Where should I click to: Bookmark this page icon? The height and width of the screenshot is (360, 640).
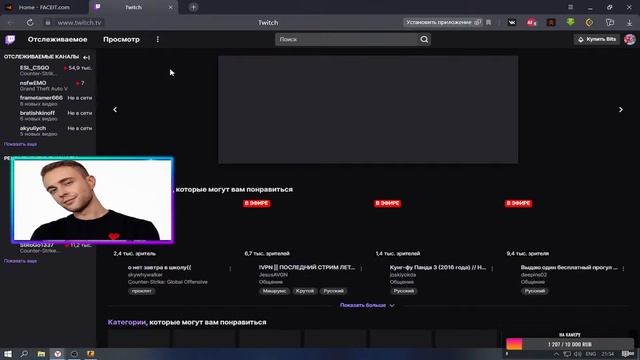click(x=489, y=22)
